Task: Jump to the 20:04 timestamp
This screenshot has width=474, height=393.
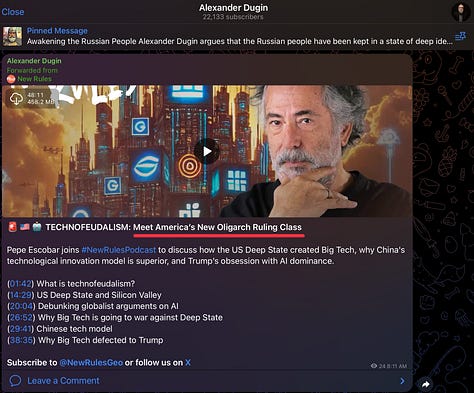Action: pos(21,306)
